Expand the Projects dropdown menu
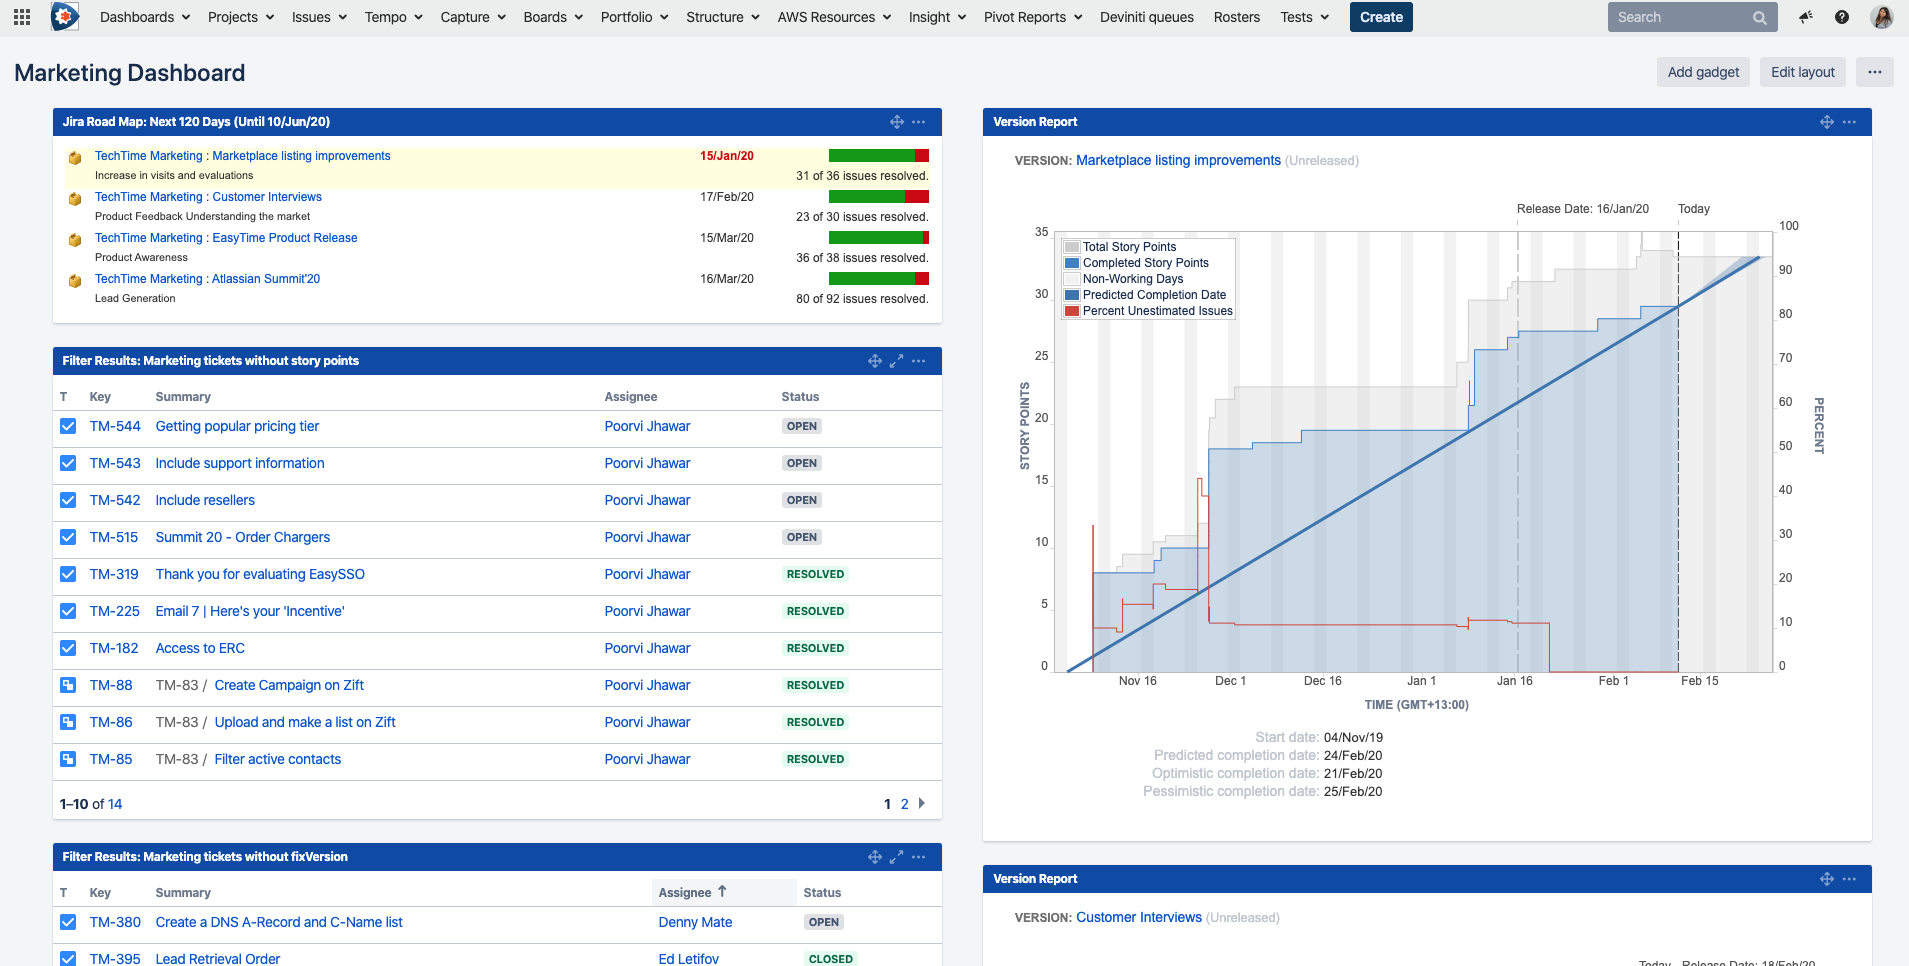This screenshot has width=1909, height=966. point(240,17)
